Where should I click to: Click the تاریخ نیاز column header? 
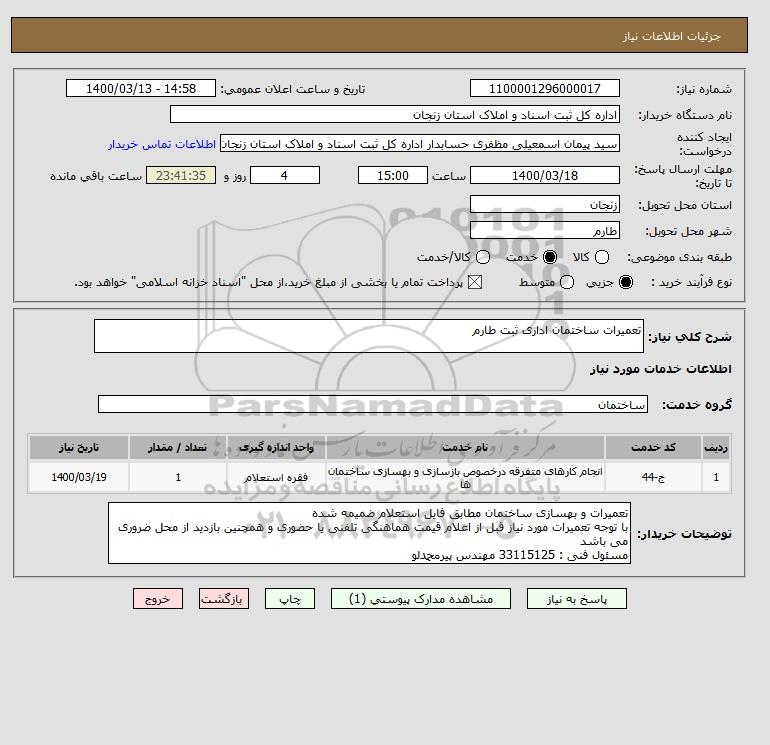pos(79,447)
